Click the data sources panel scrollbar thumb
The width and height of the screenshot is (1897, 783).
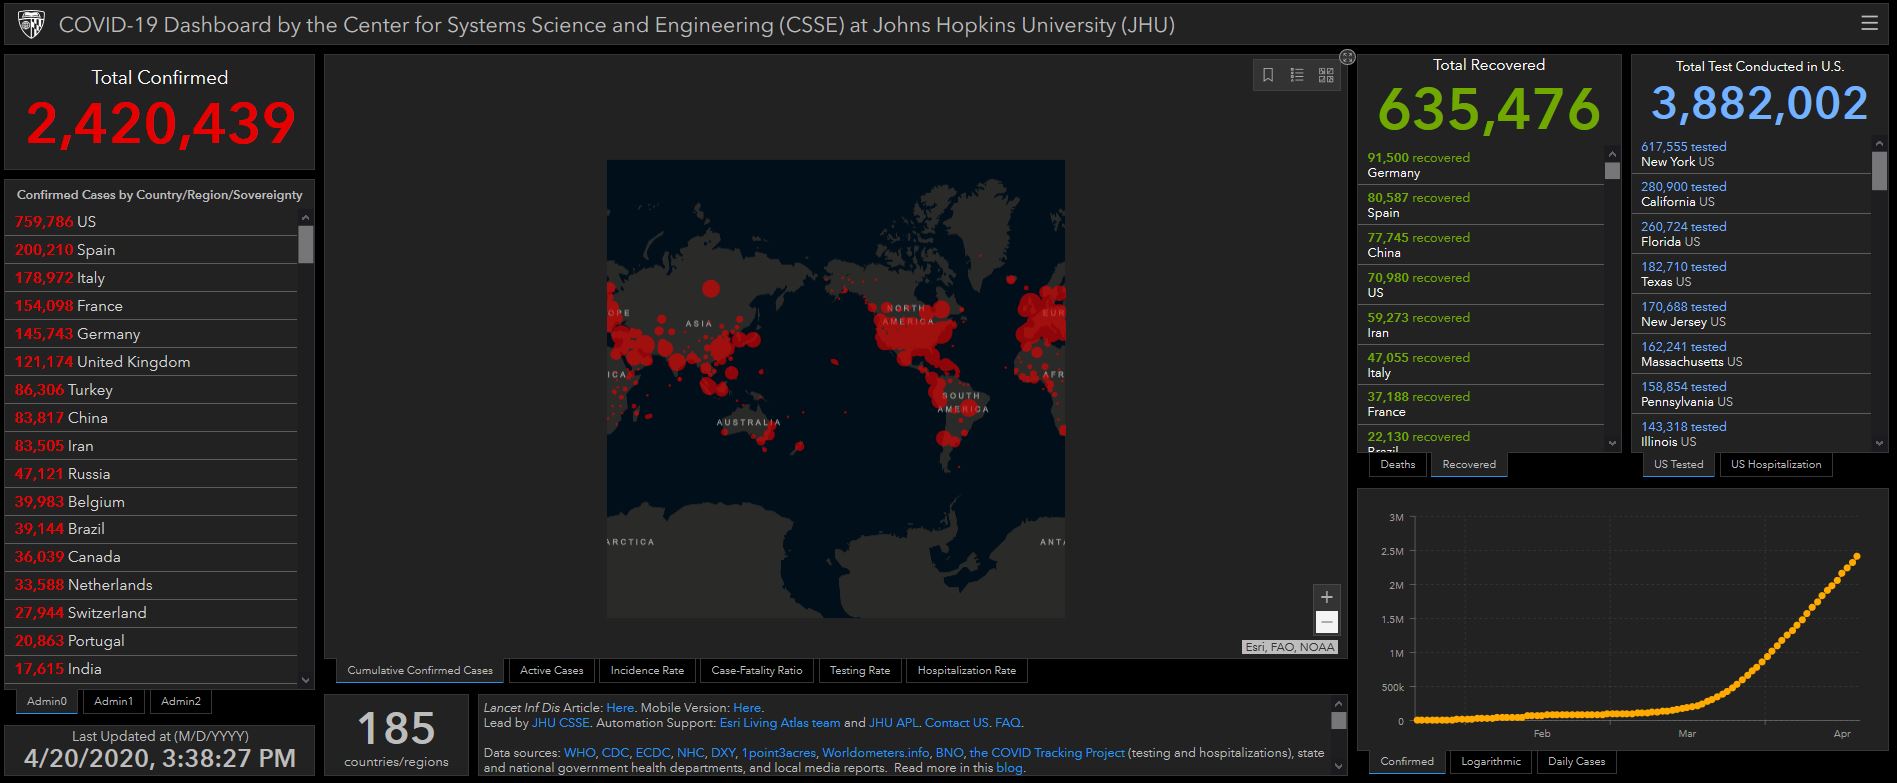tap(1339, 721)
